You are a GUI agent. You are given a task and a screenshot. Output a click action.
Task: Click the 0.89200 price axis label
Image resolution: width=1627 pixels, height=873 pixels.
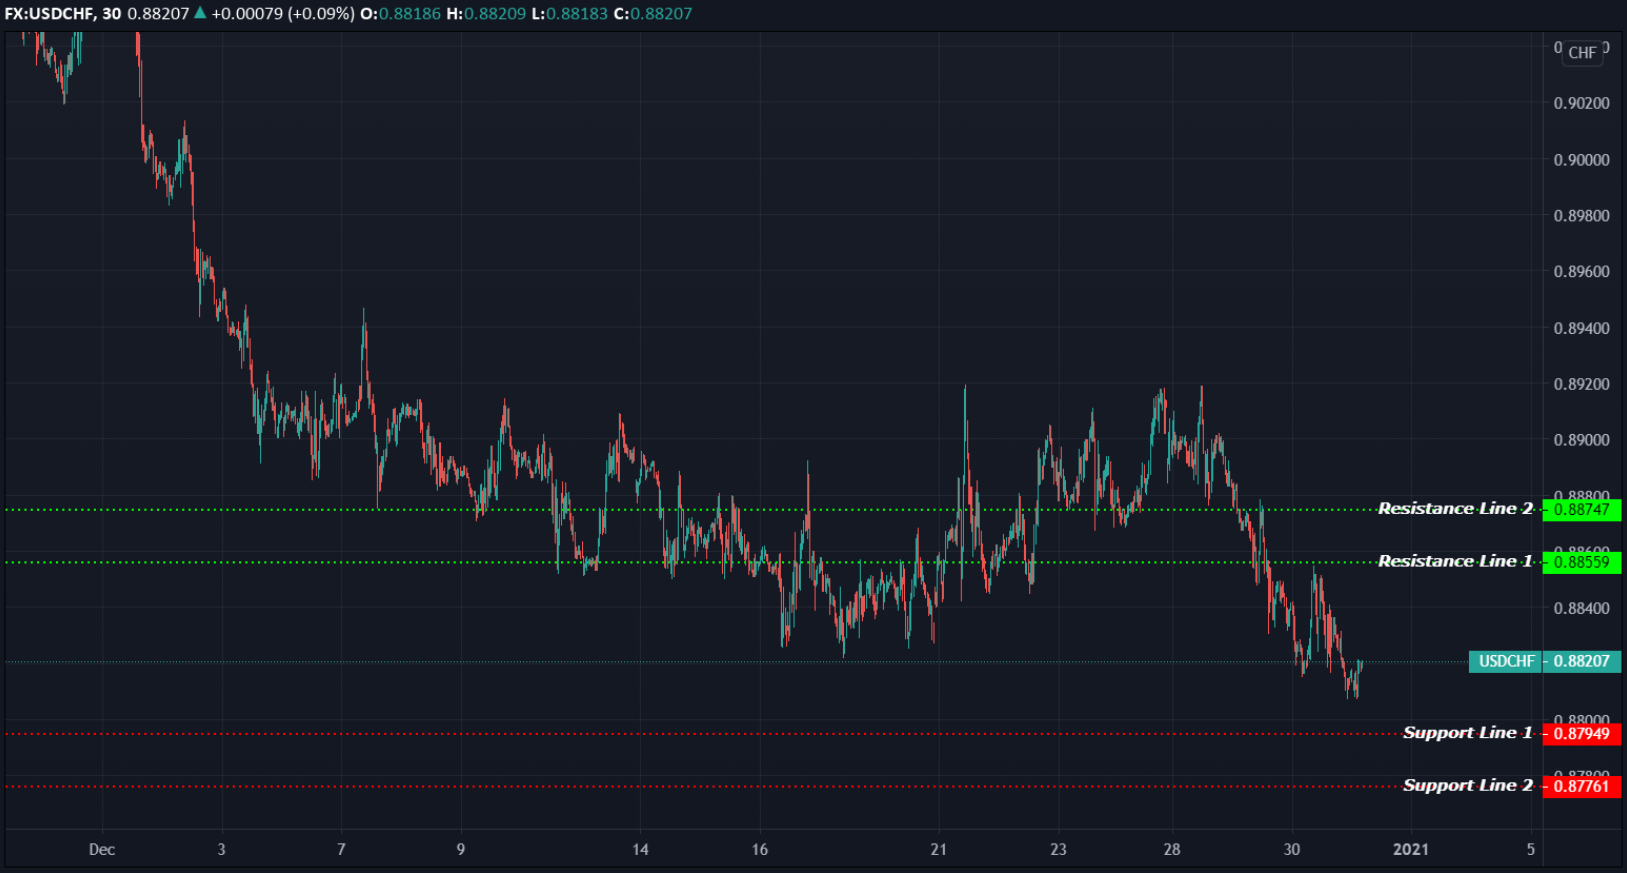pyautogui.click(x=1582, y=384)
